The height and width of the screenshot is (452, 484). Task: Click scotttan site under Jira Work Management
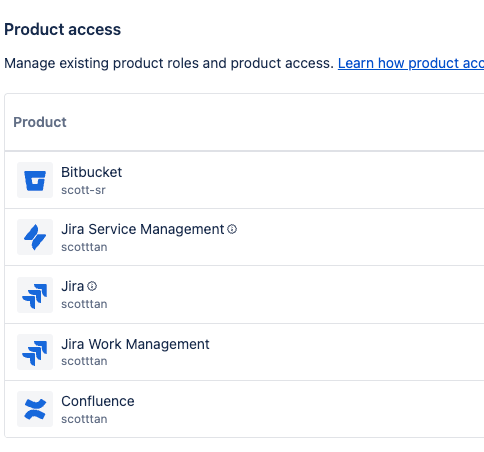point(84,361)
